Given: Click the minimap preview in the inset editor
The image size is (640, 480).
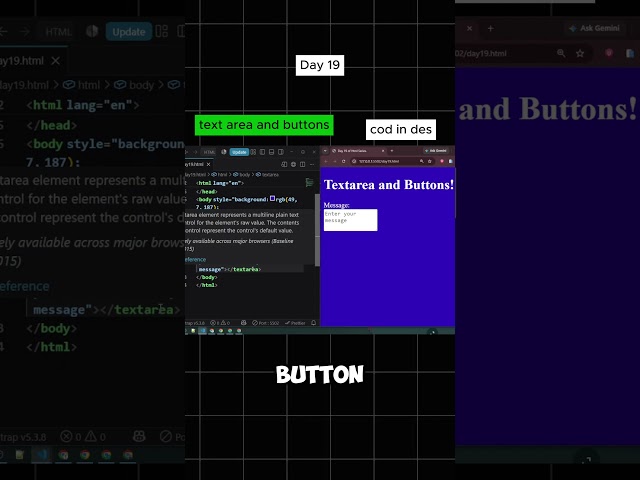Looking at the screenshot, I should coord(310,182).
